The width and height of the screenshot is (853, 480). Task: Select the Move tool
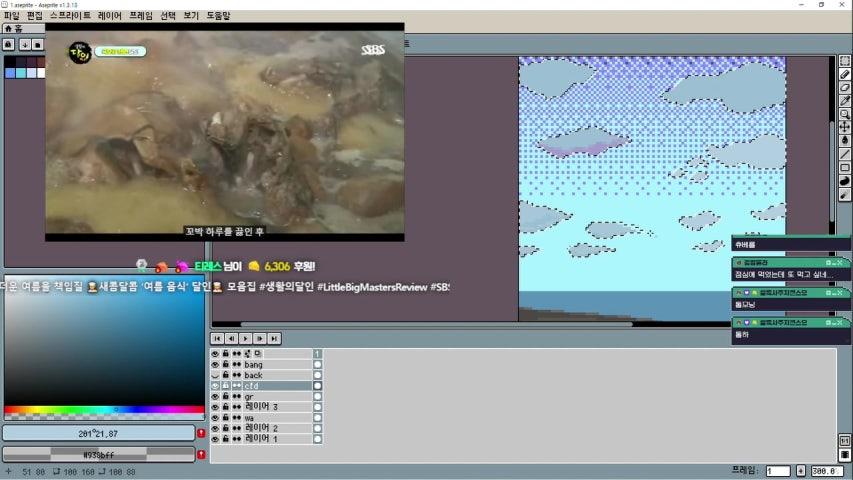click(844, 127)
